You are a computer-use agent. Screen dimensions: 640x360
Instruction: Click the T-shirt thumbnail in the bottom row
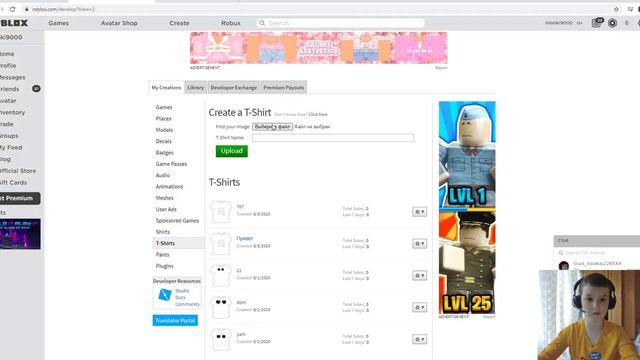tap(220, 339)
